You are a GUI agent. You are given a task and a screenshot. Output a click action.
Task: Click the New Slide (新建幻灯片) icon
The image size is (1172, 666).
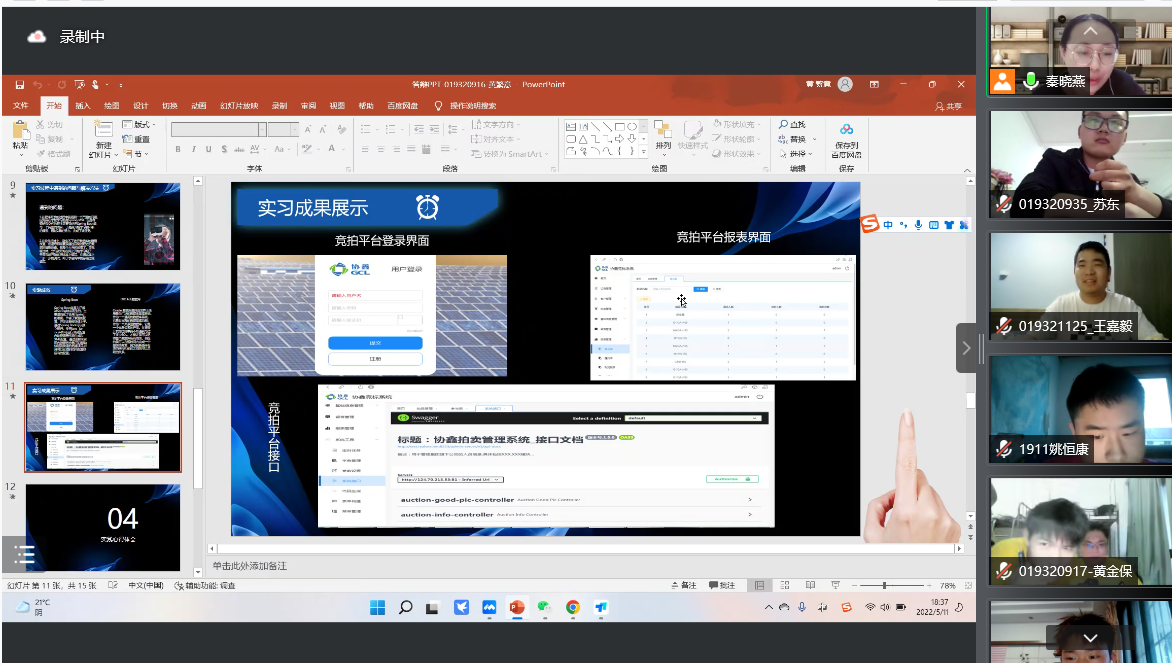point(103,131)
